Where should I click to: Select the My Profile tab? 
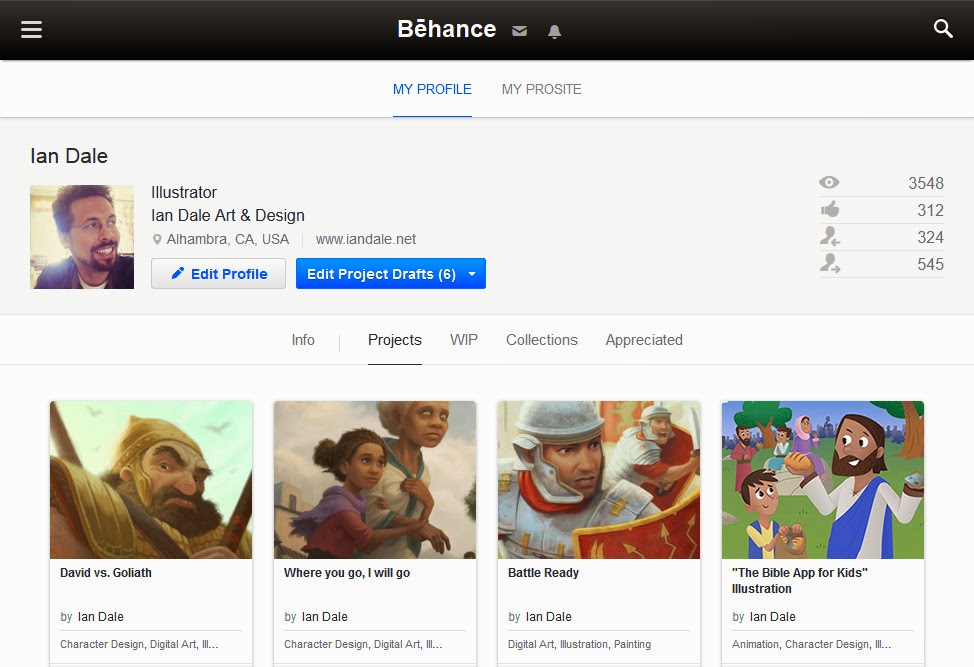tap(432, 89)
